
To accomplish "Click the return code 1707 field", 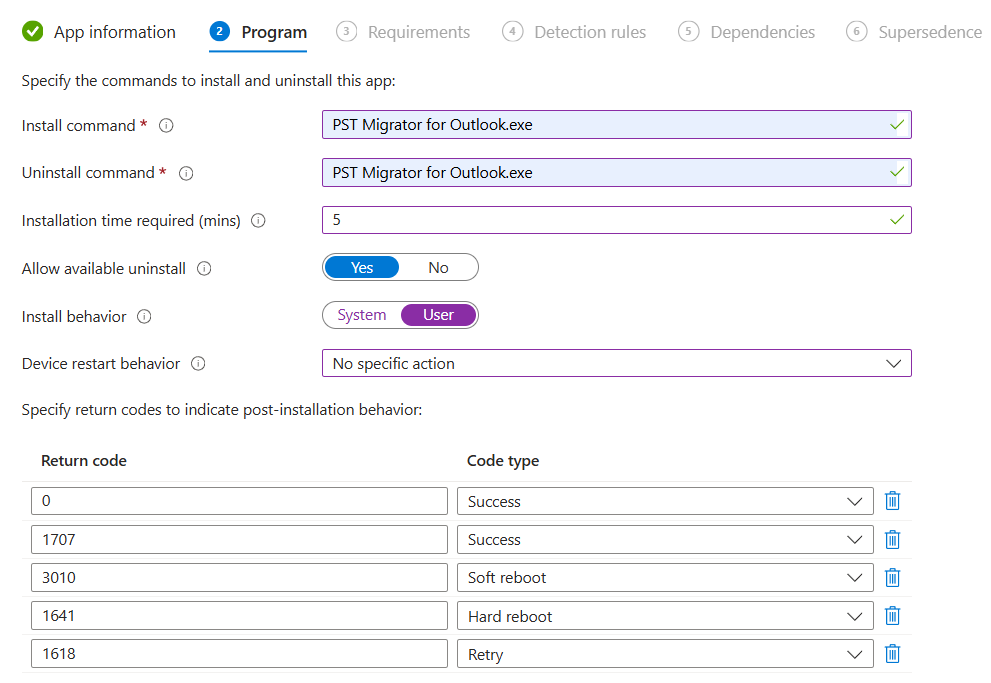I will click(x=239, y=540).
